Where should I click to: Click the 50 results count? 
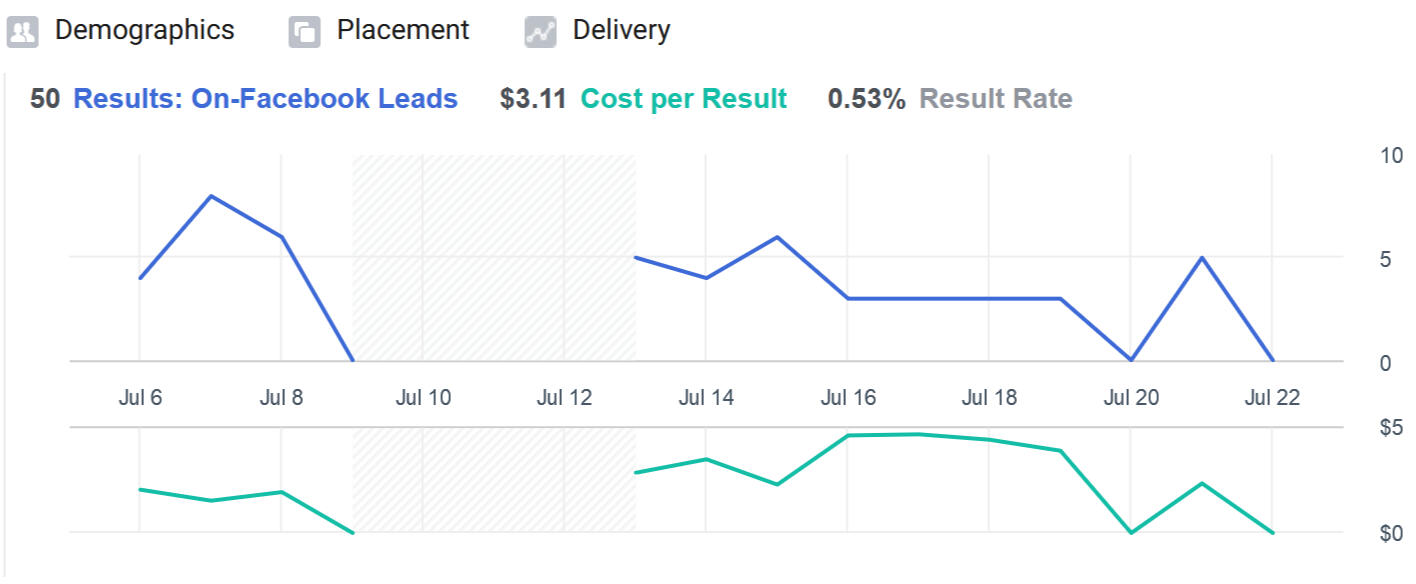click(x=44, y=99)
